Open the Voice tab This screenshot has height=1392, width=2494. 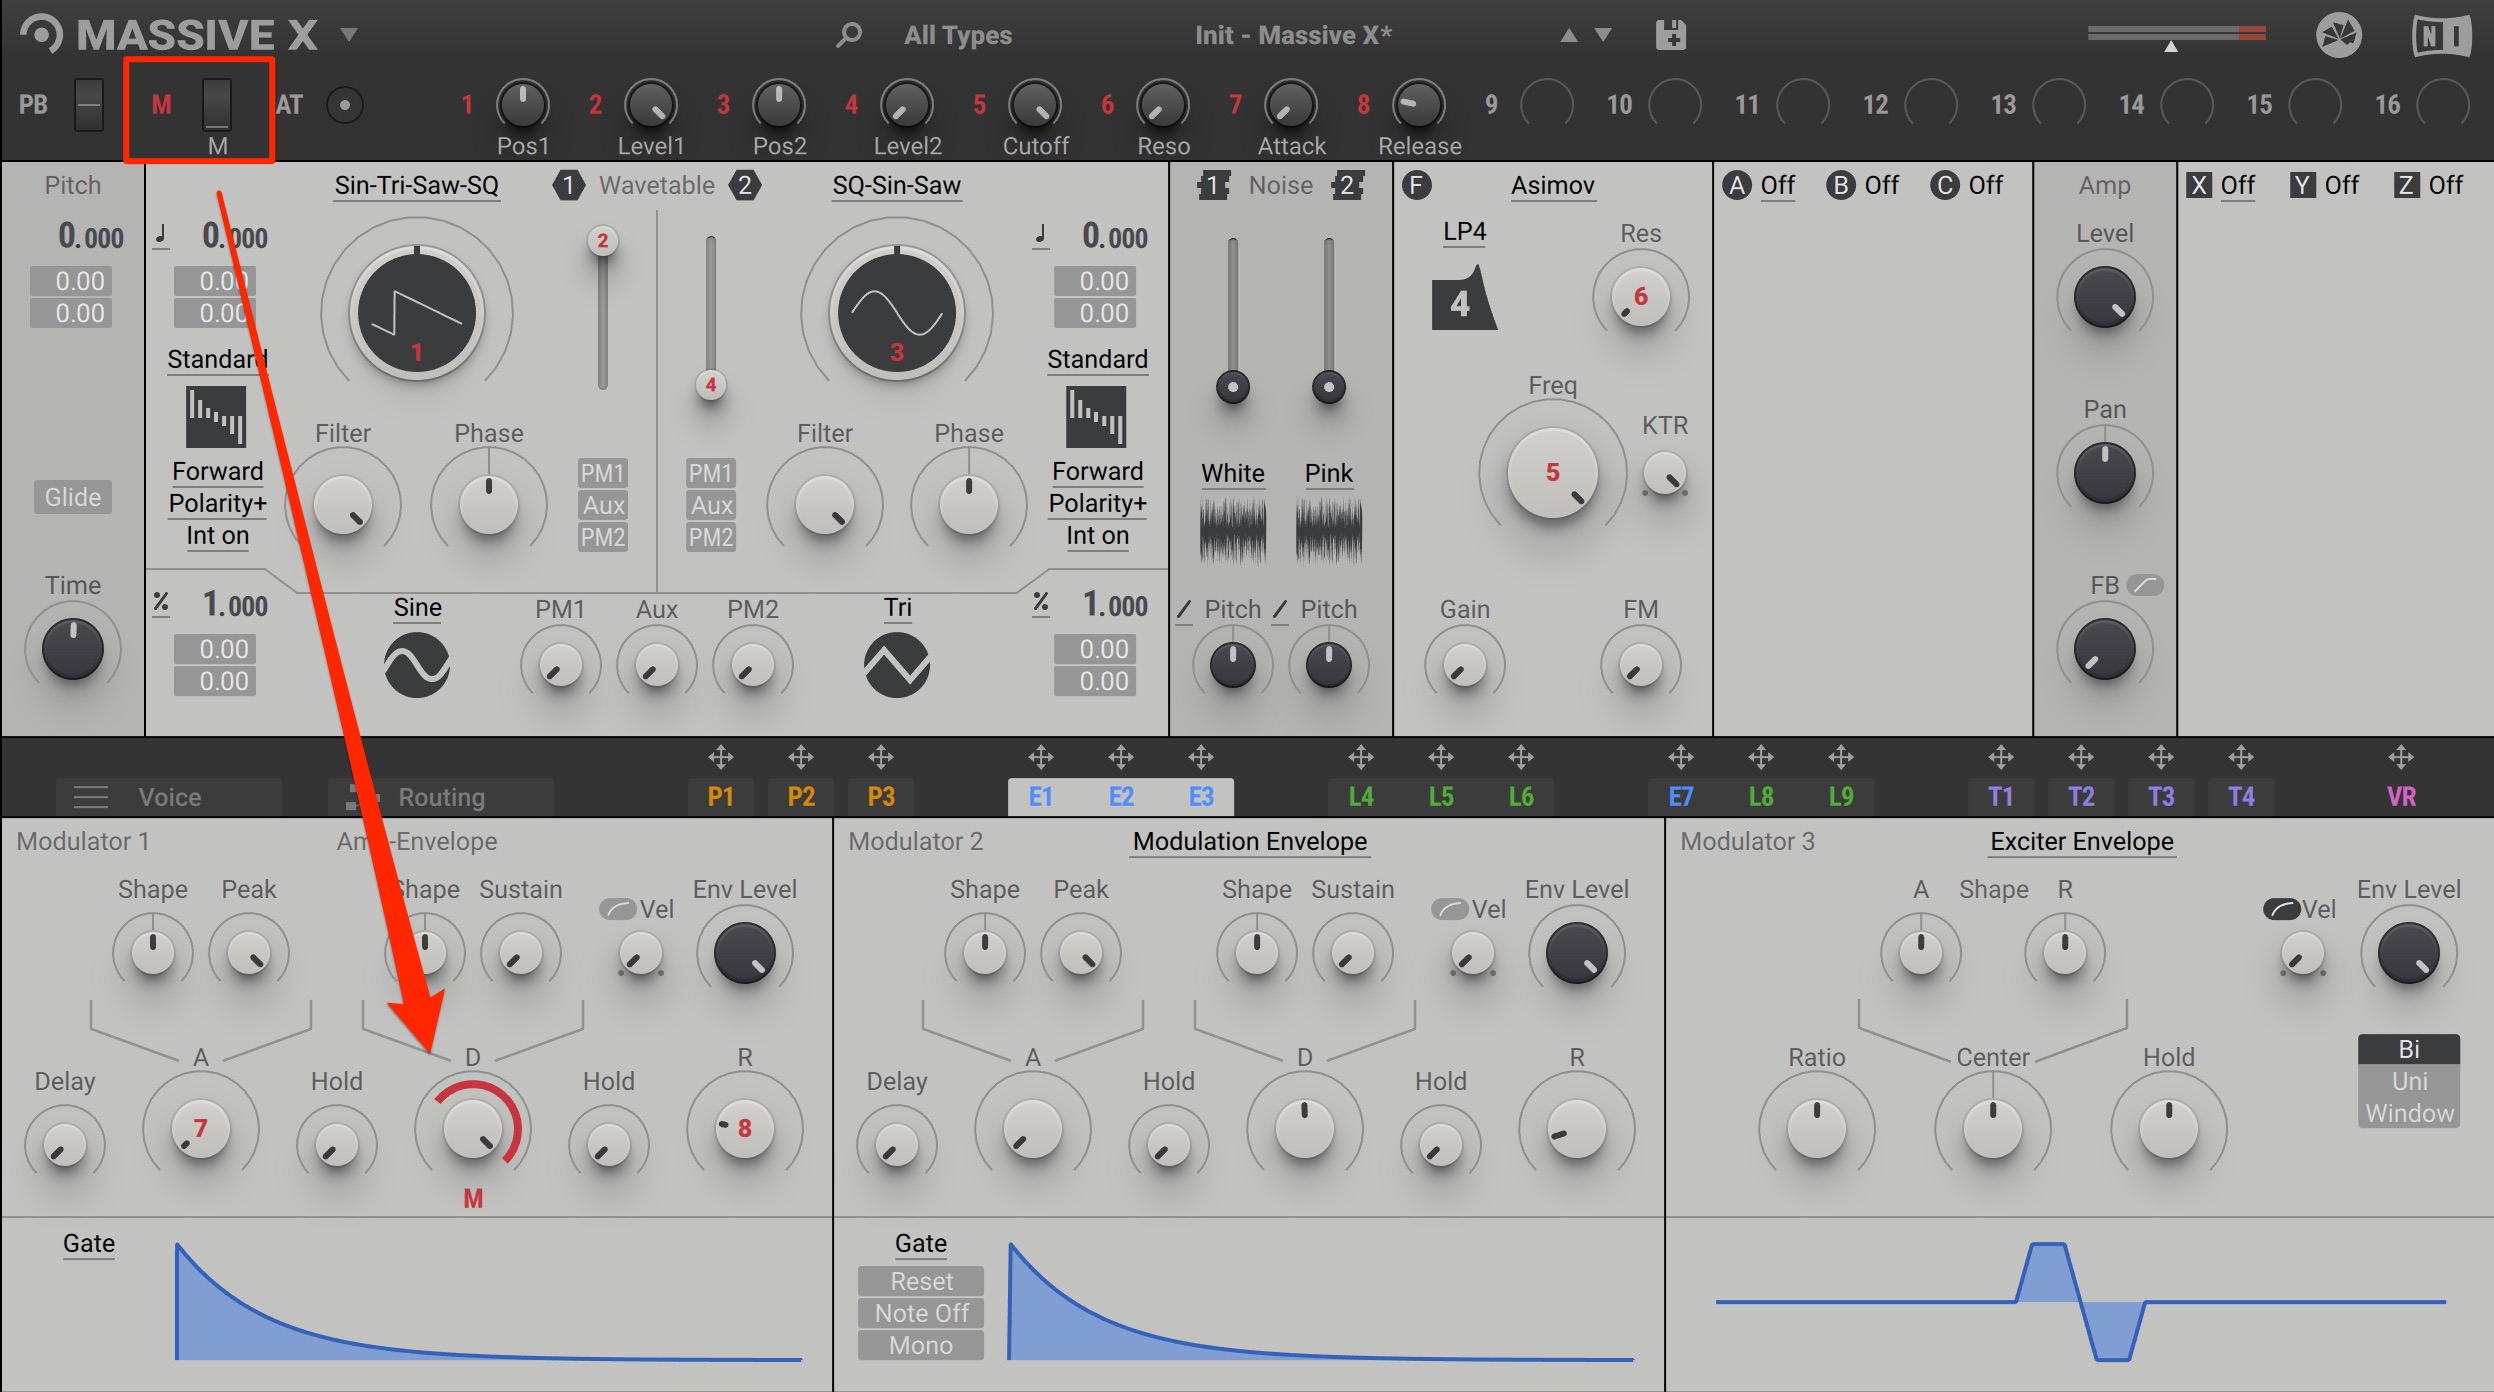(168, 797)
